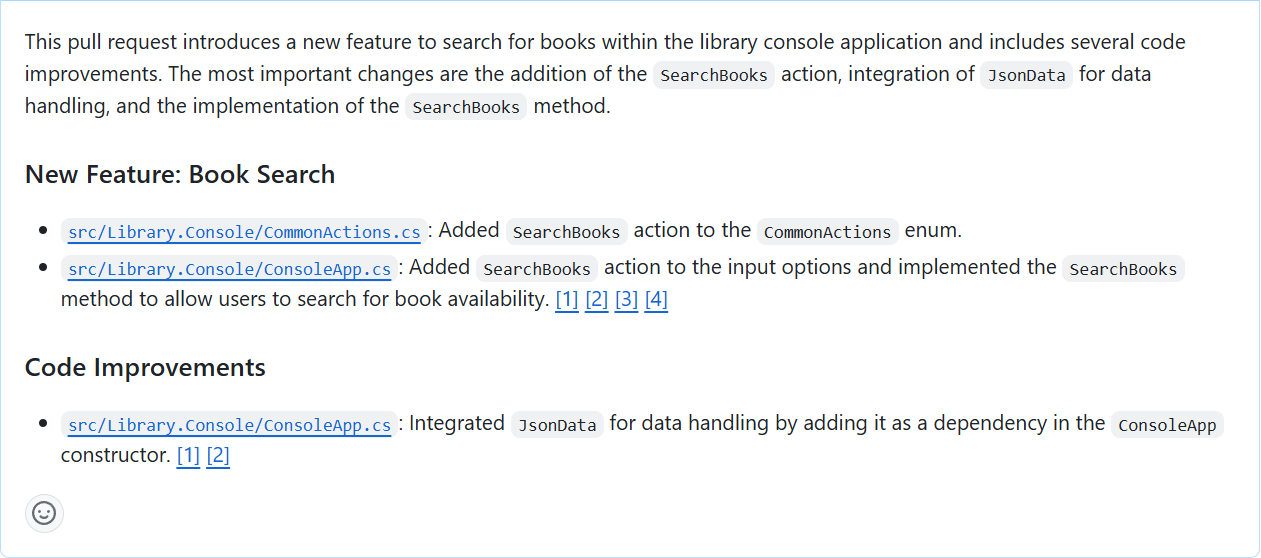Follow reference [1] after the word 'constructor'
The height and width of the screenshot is (558, 1261).
coord(188,456)
